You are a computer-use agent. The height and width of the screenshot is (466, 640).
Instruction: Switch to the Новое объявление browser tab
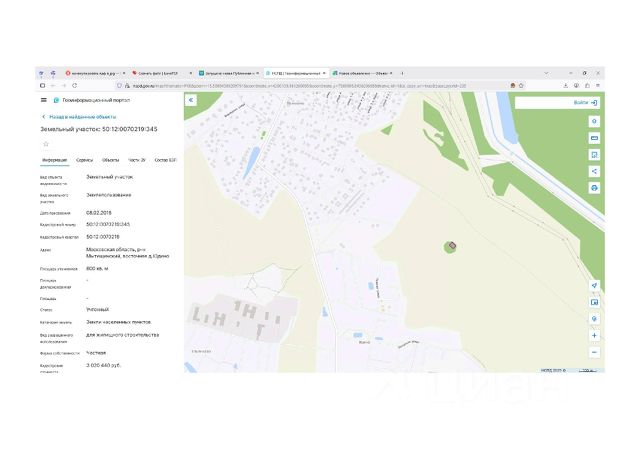362,73
